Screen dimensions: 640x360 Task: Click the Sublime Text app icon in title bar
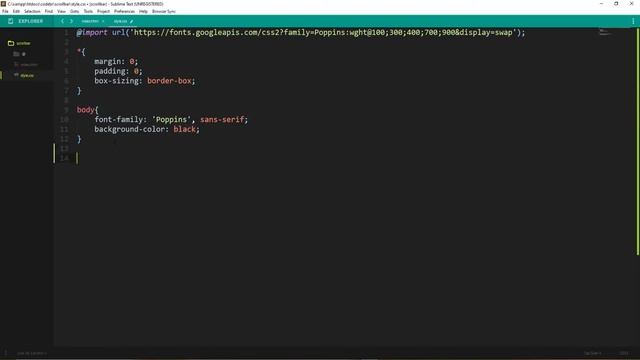point(3,4)
